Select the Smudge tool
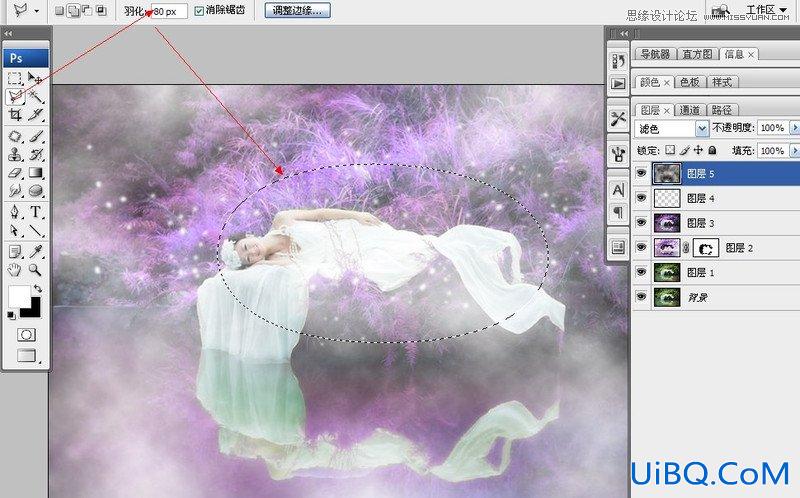The height and width of the screenshot is (498, 800). [15, 191]
